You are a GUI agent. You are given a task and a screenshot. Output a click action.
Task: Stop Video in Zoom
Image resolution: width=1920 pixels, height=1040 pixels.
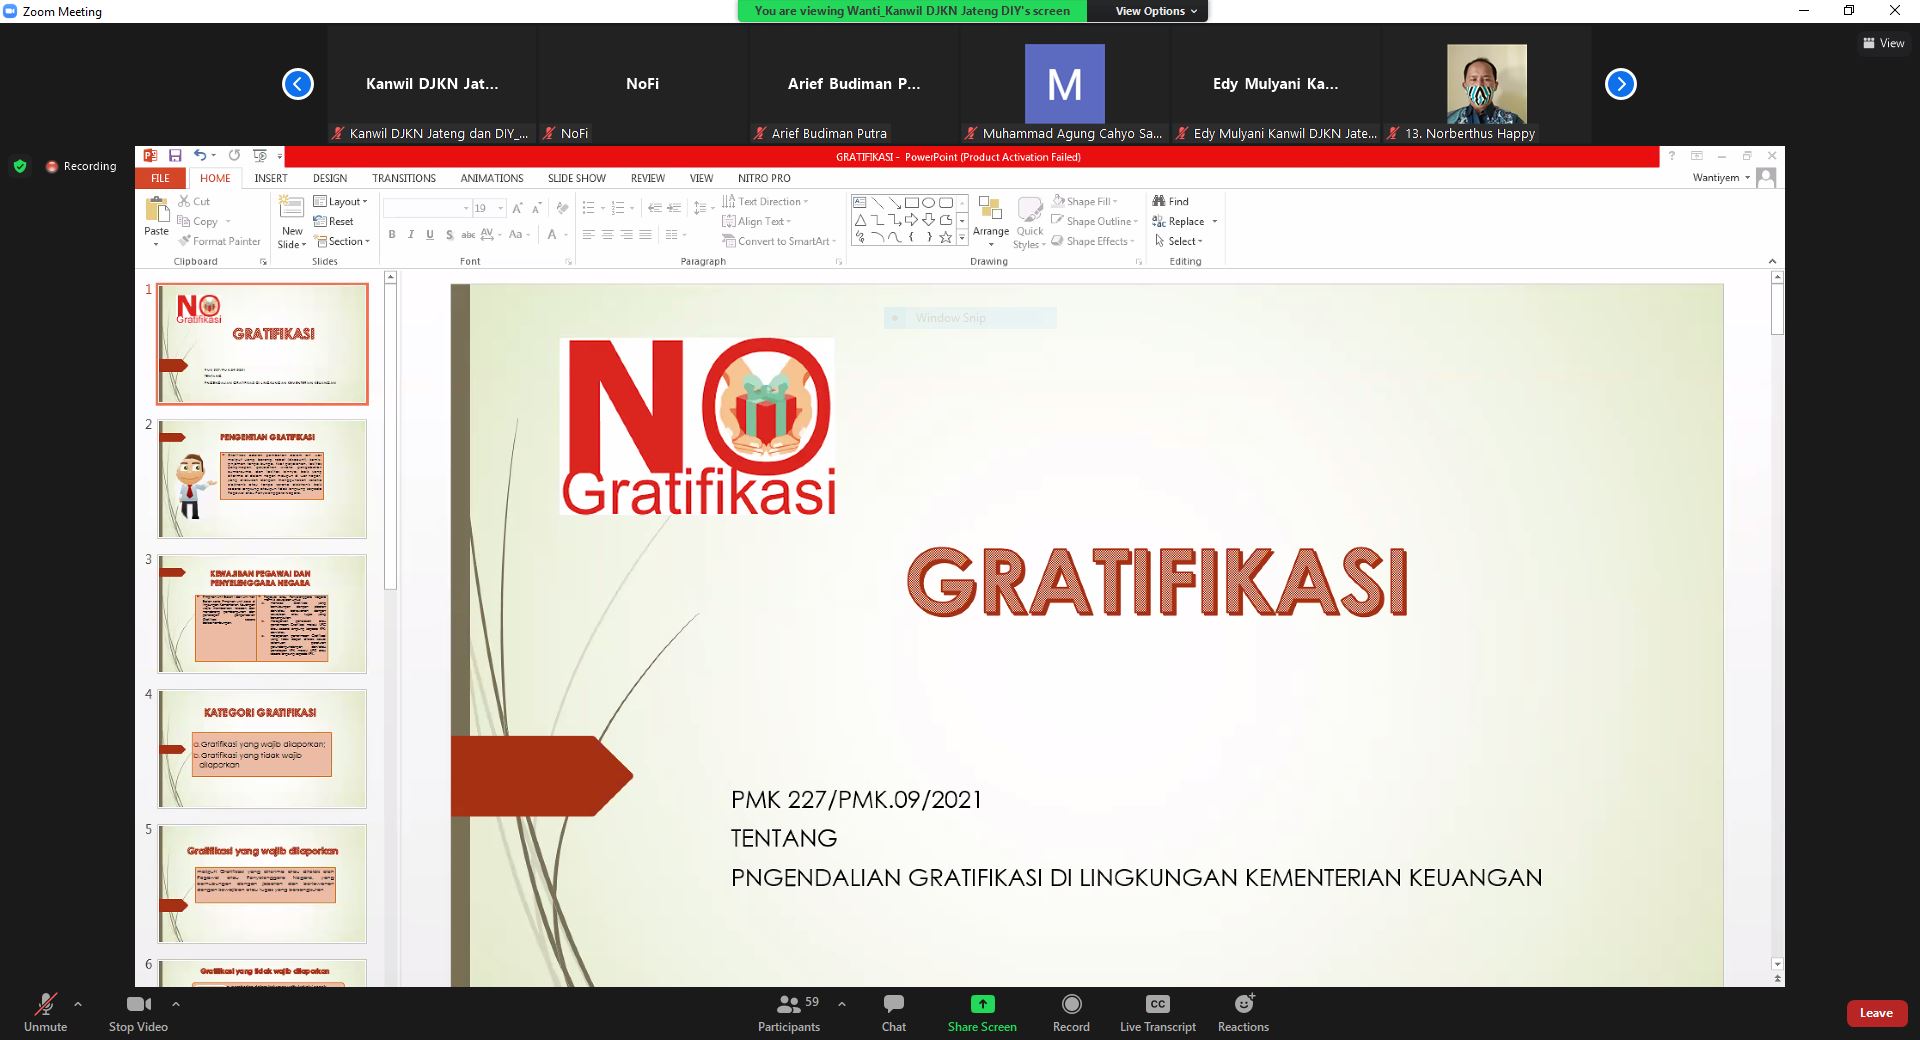(138, 1012)
